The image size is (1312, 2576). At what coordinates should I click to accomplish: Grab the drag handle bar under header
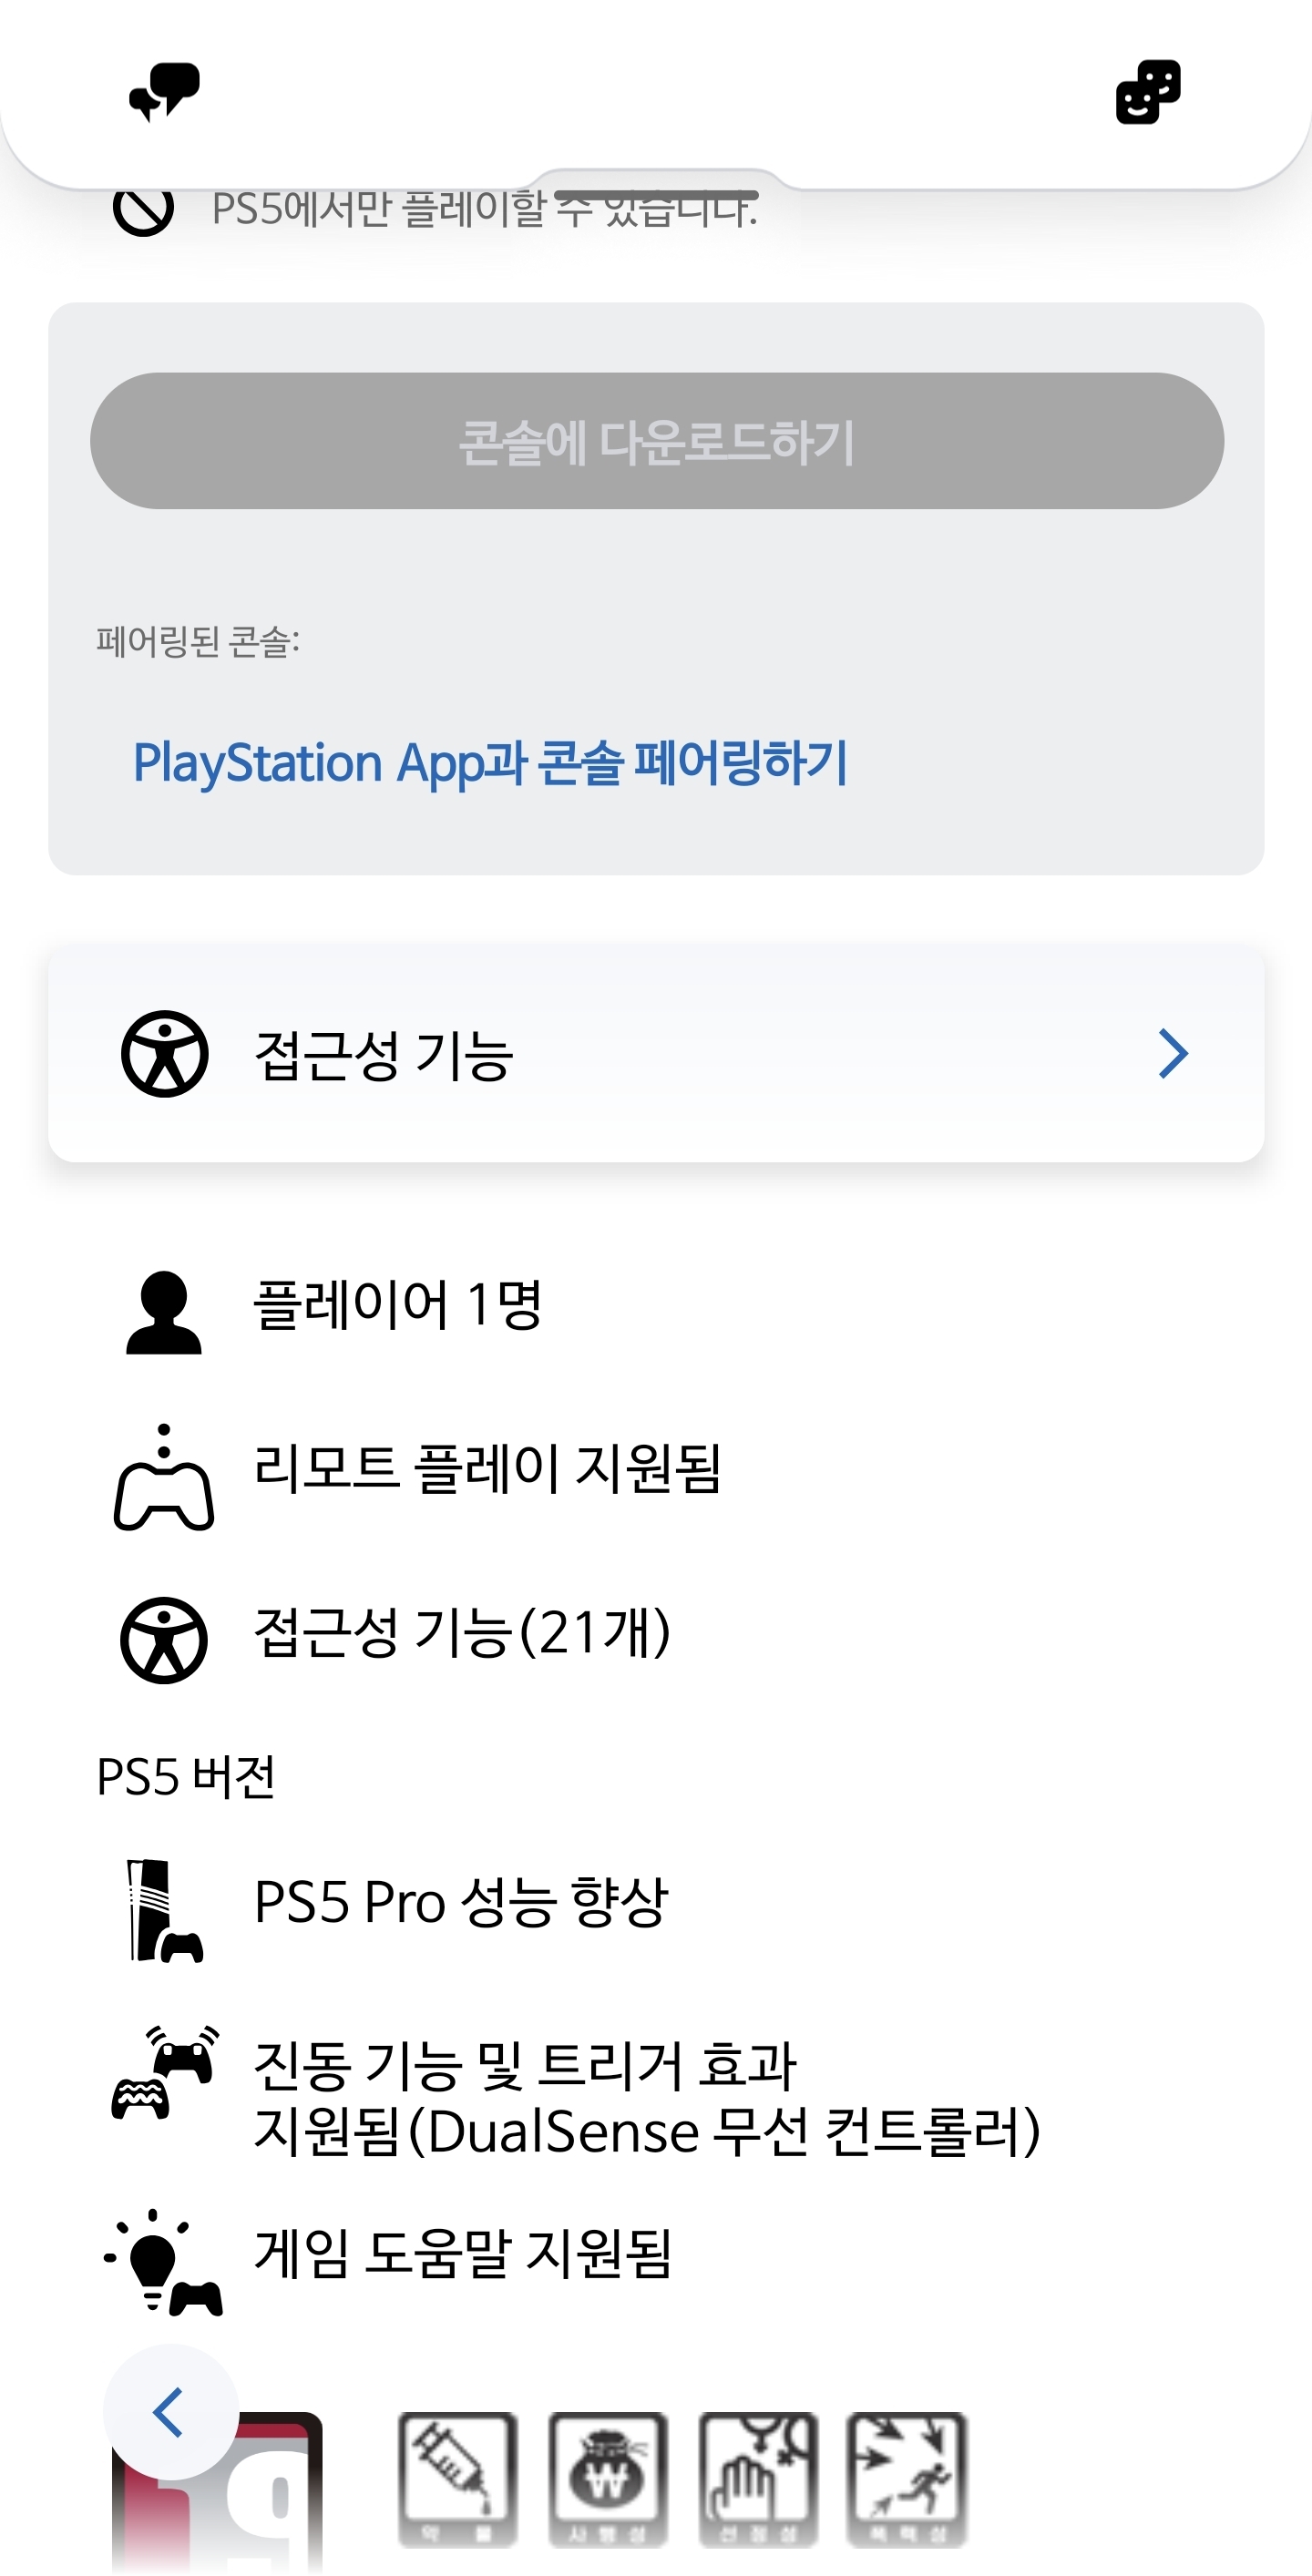[656, 193]
